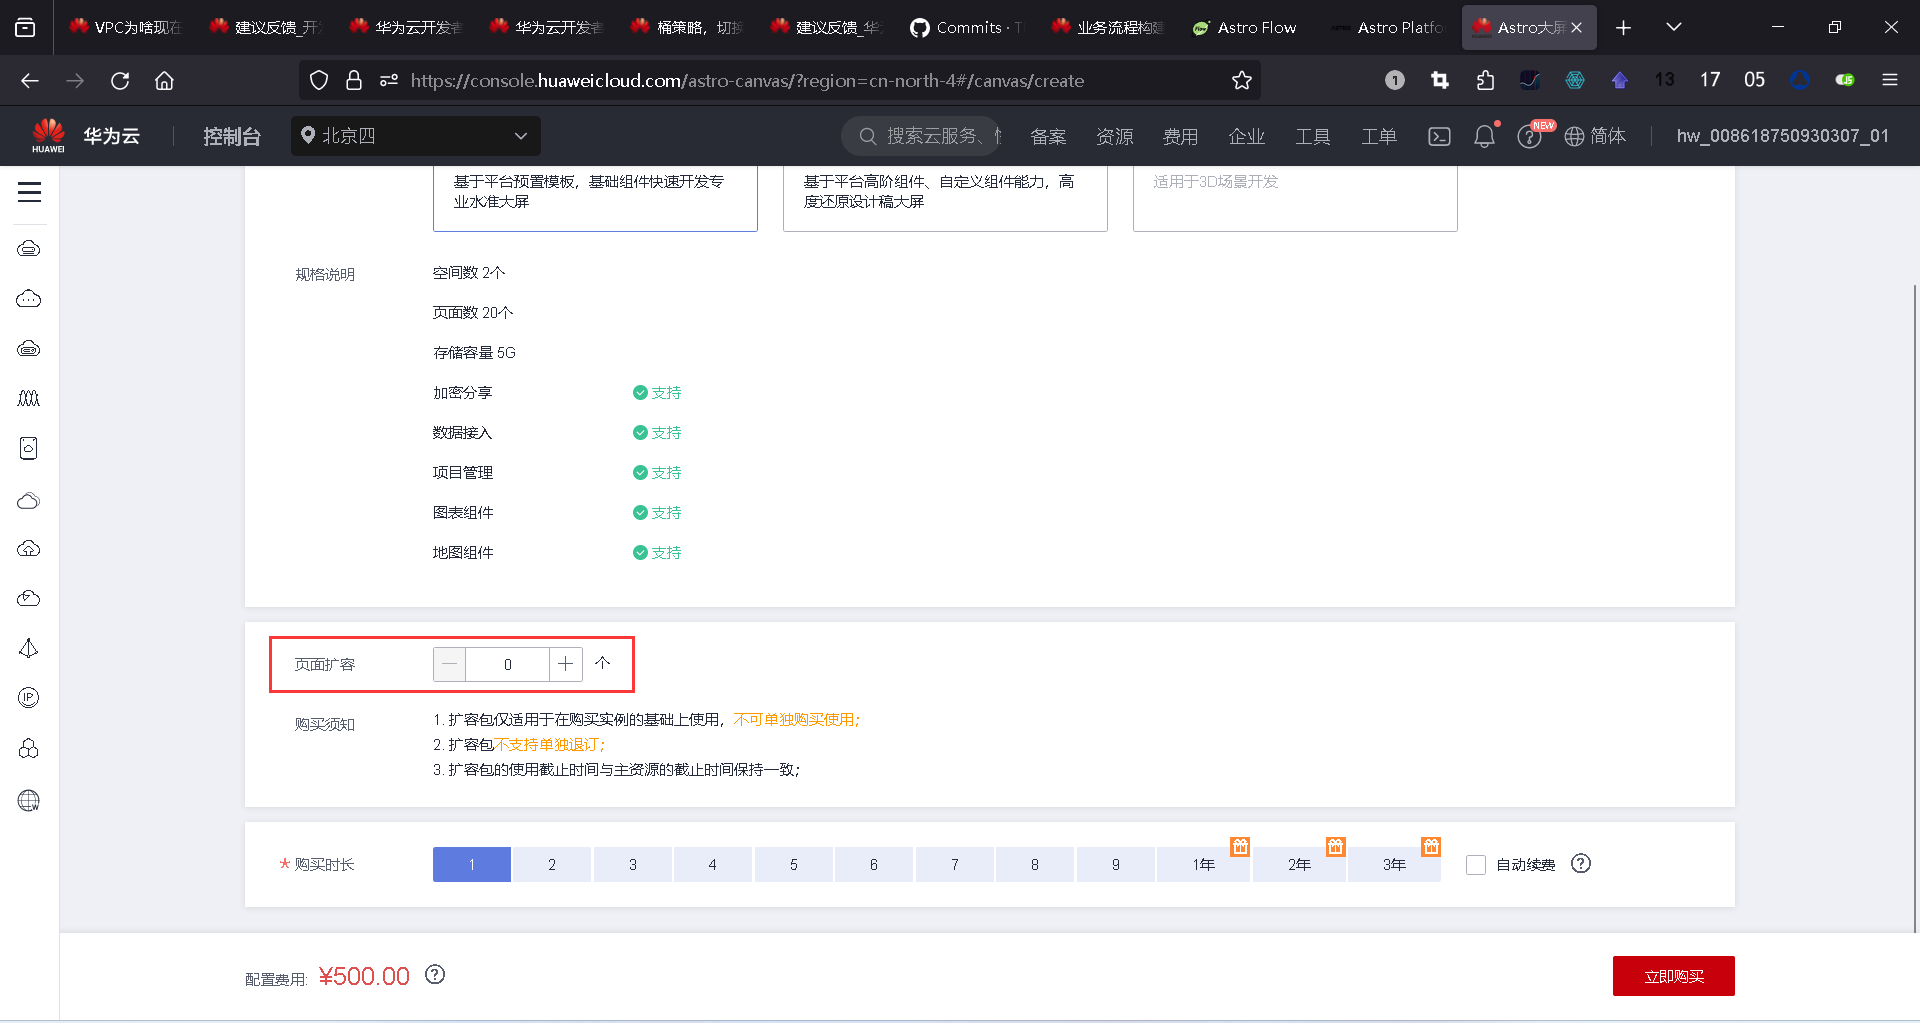1920x1023 pixels.
Task: Open the crop screenshot extension icon
Action: (x=1440, y=80)
